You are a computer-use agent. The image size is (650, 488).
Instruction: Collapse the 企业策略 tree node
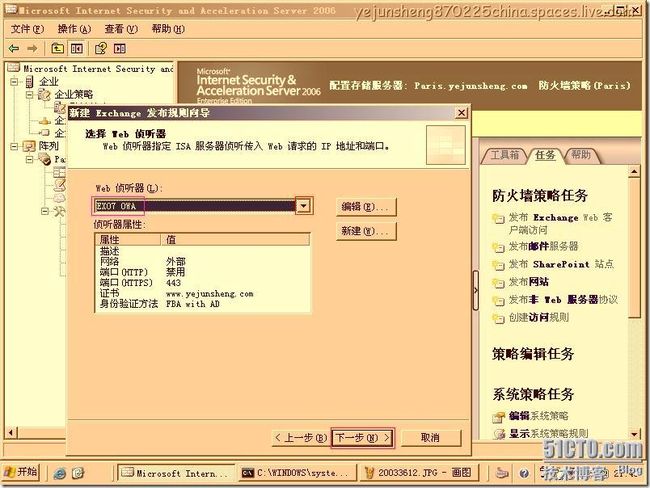[x=29, y=95]
